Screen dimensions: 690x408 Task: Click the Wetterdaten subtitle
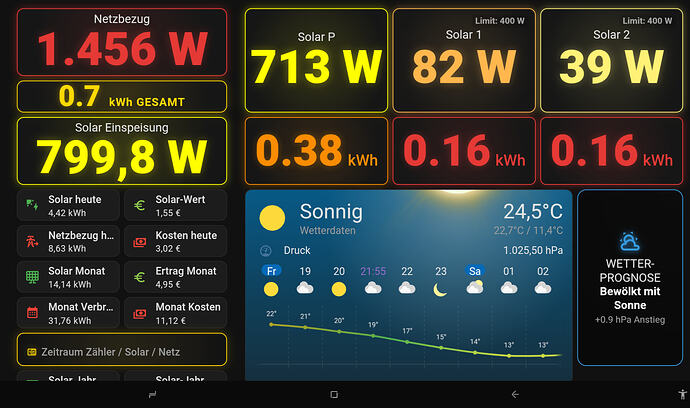tap(327, 230)
